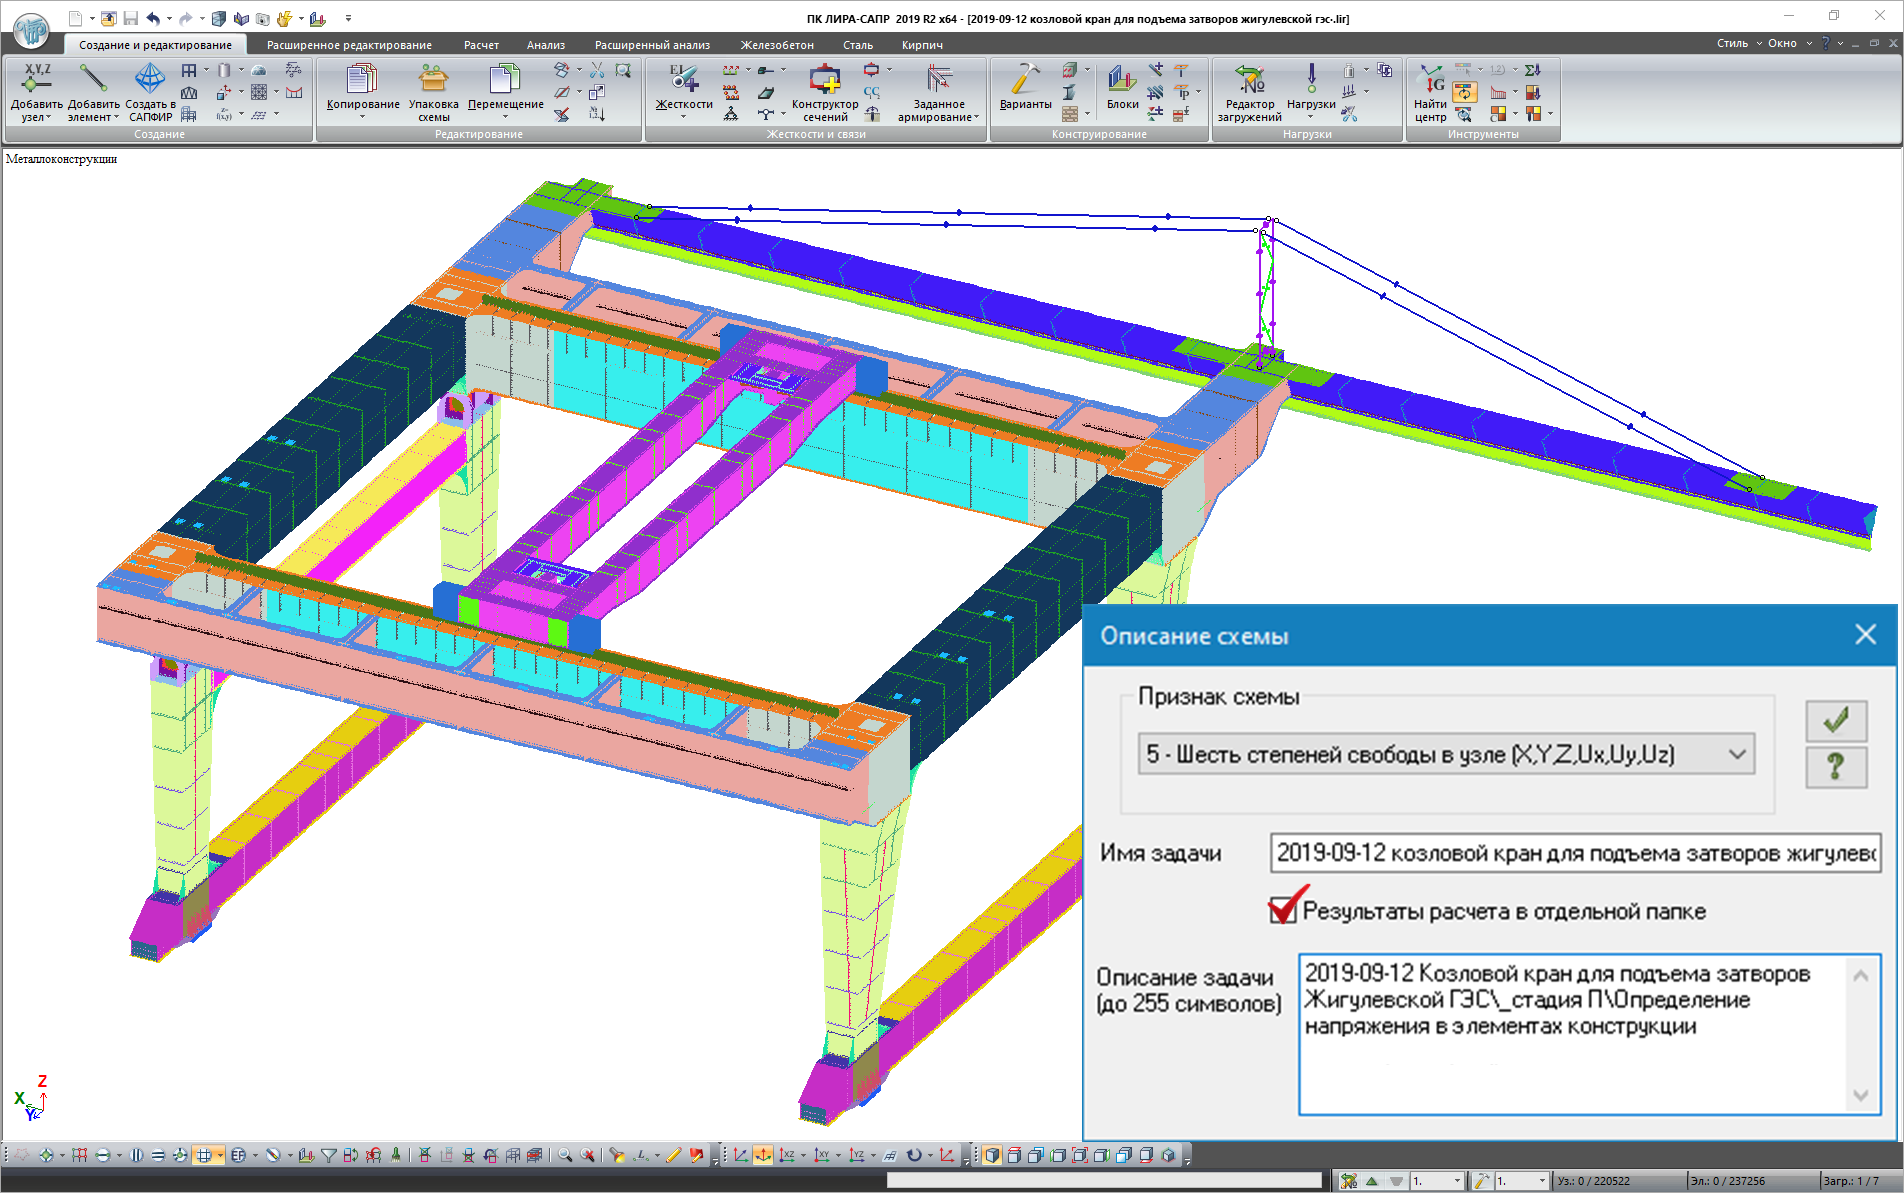The height and width of the screenshot is (1193, 1904).
Task: Toggle the highlighted axes view button in bottom toolbar
Action: coord(763,1155)
